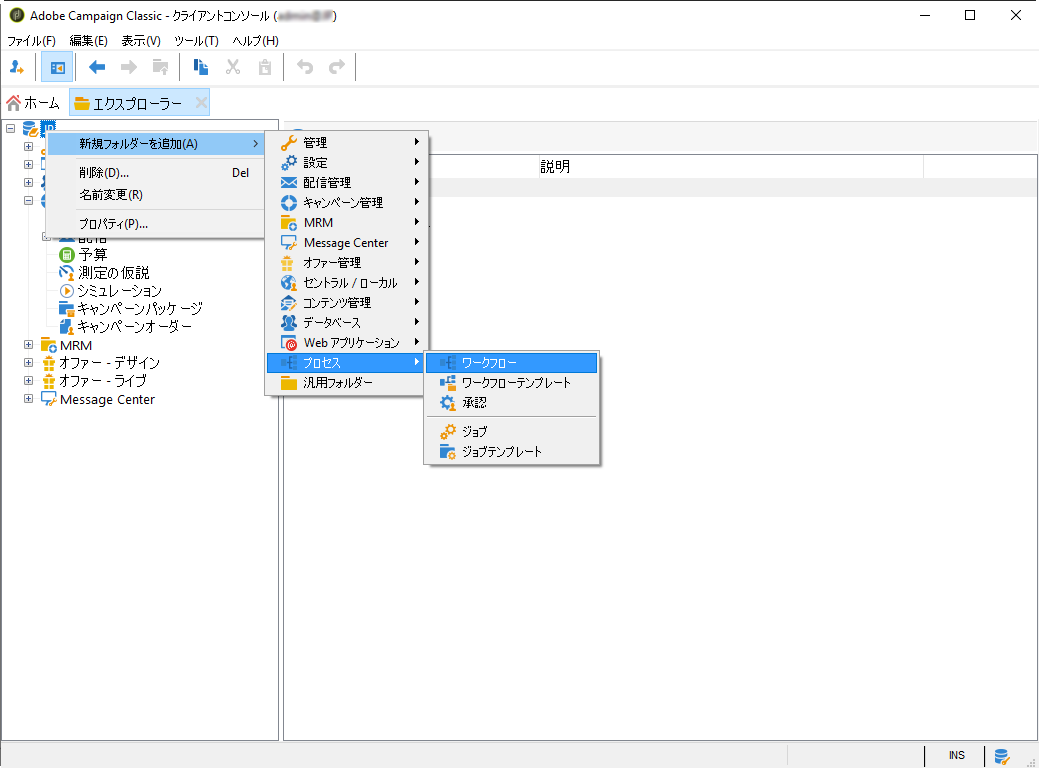Viewport: 1039px width, 768px height.
Task: Click the gear icon beside 承認
Action: 448,402
